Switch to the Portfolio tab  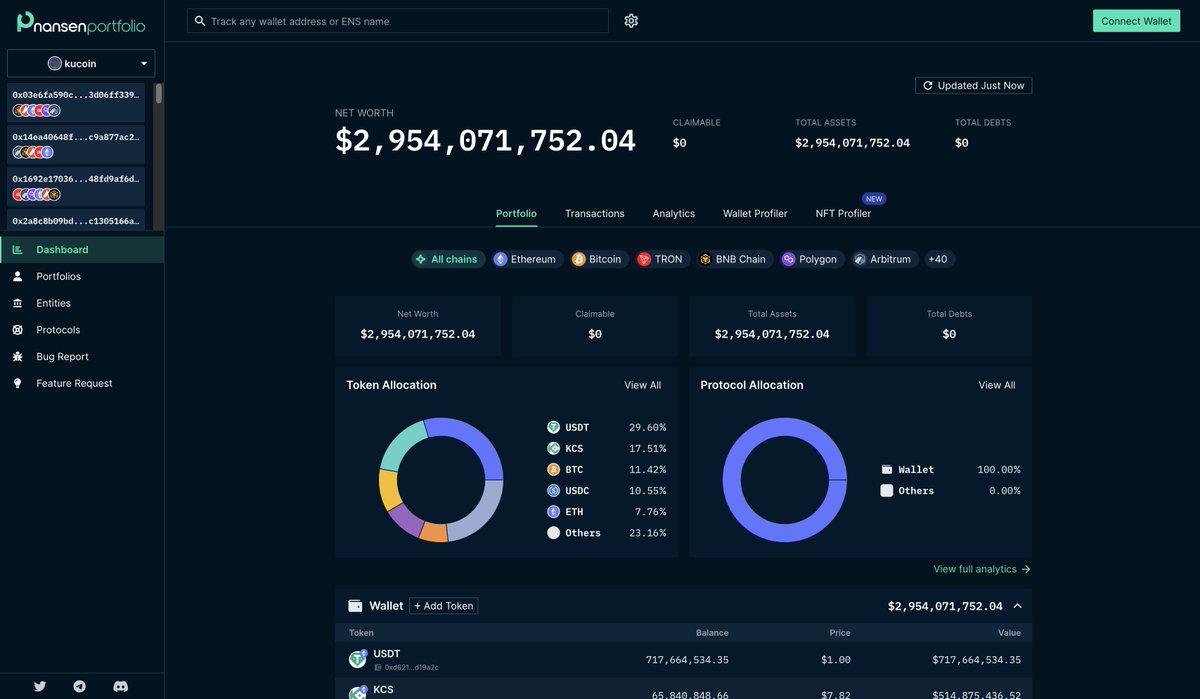tap(516, 213)
